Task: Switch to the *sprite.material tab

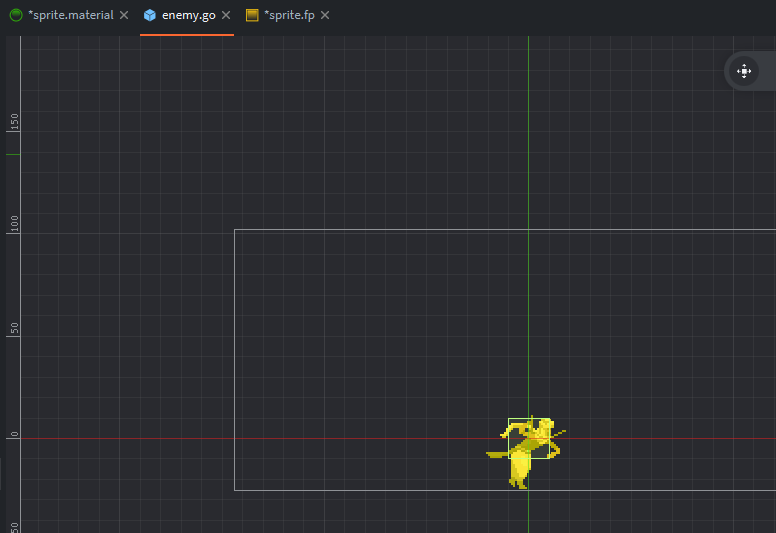Action: click(70, 15)
